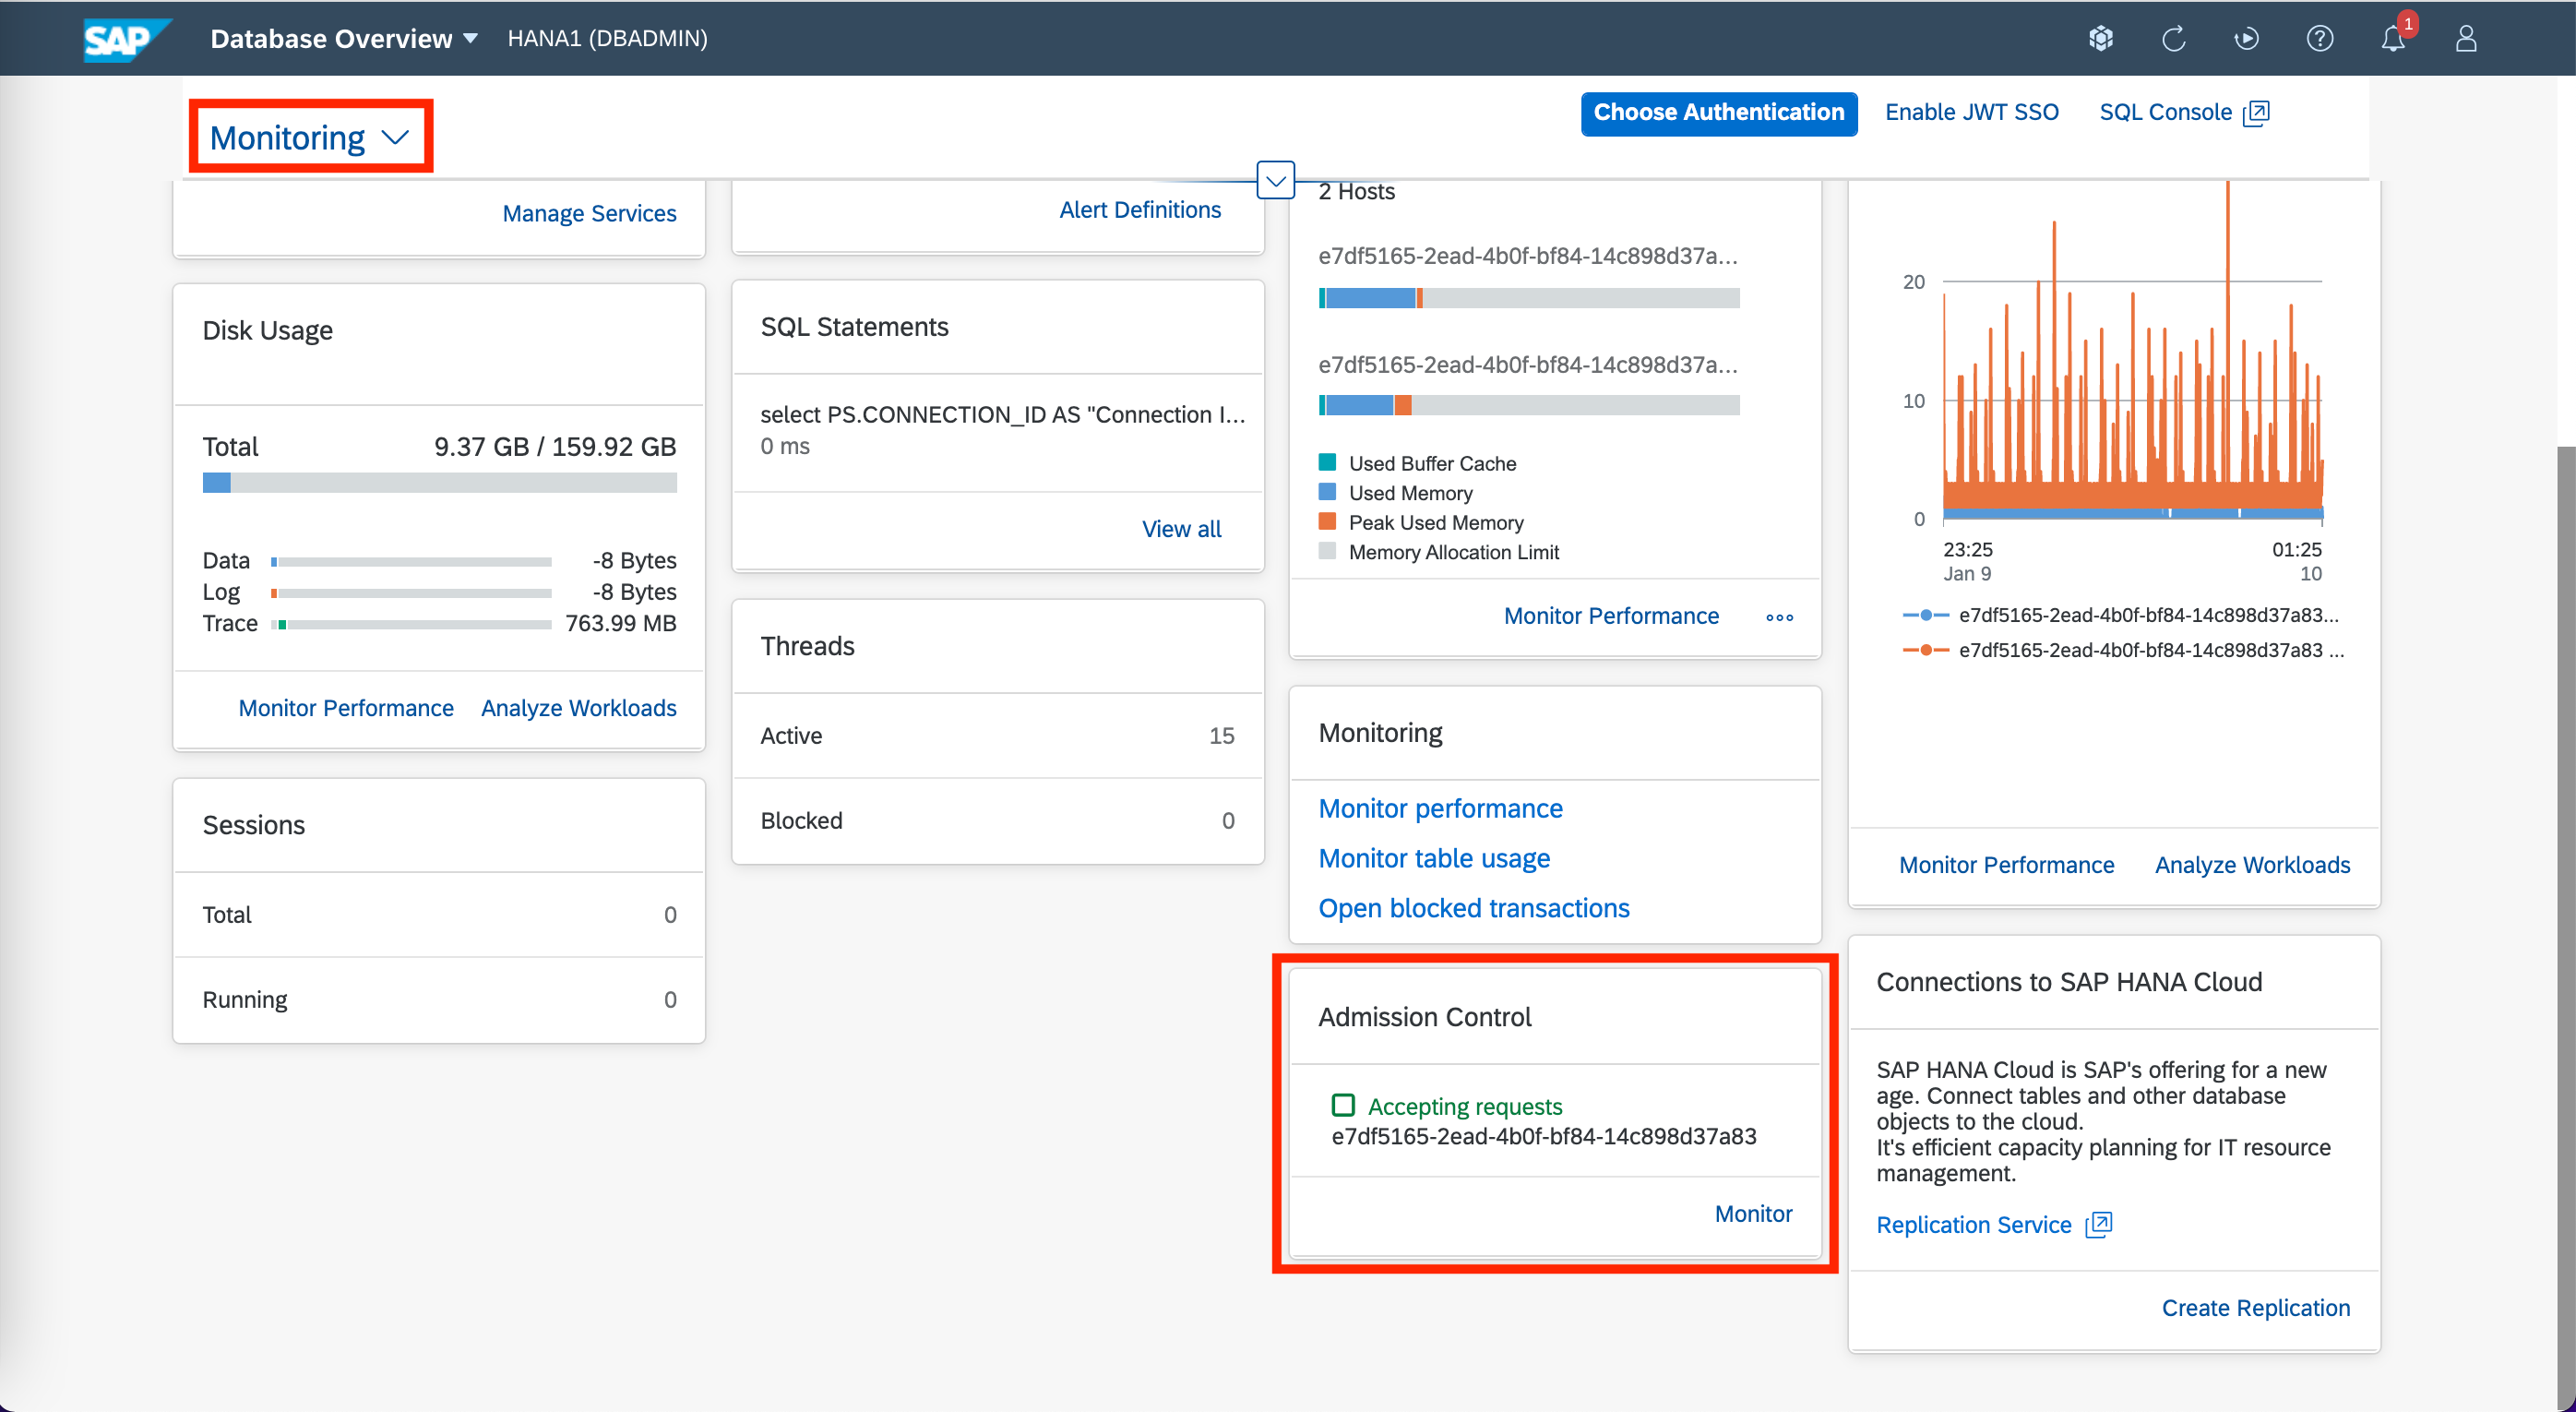Click Analyze Workloads under CPU chart
This screenshot has height=1412, width=2576.
point(2252,865)
